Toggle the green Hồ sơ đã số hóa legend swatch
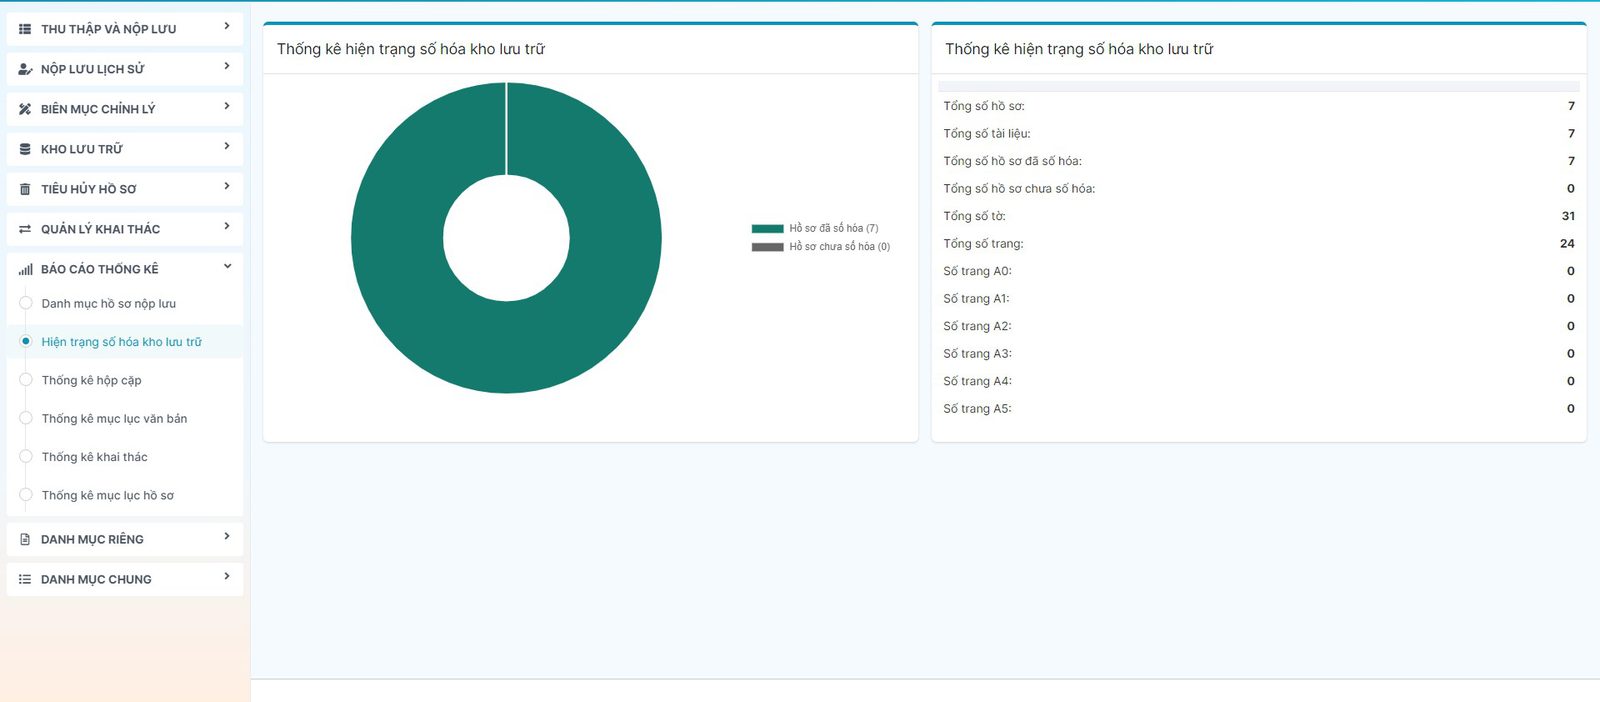Screen dimensions: 1600x702 [x=768, y=228]
